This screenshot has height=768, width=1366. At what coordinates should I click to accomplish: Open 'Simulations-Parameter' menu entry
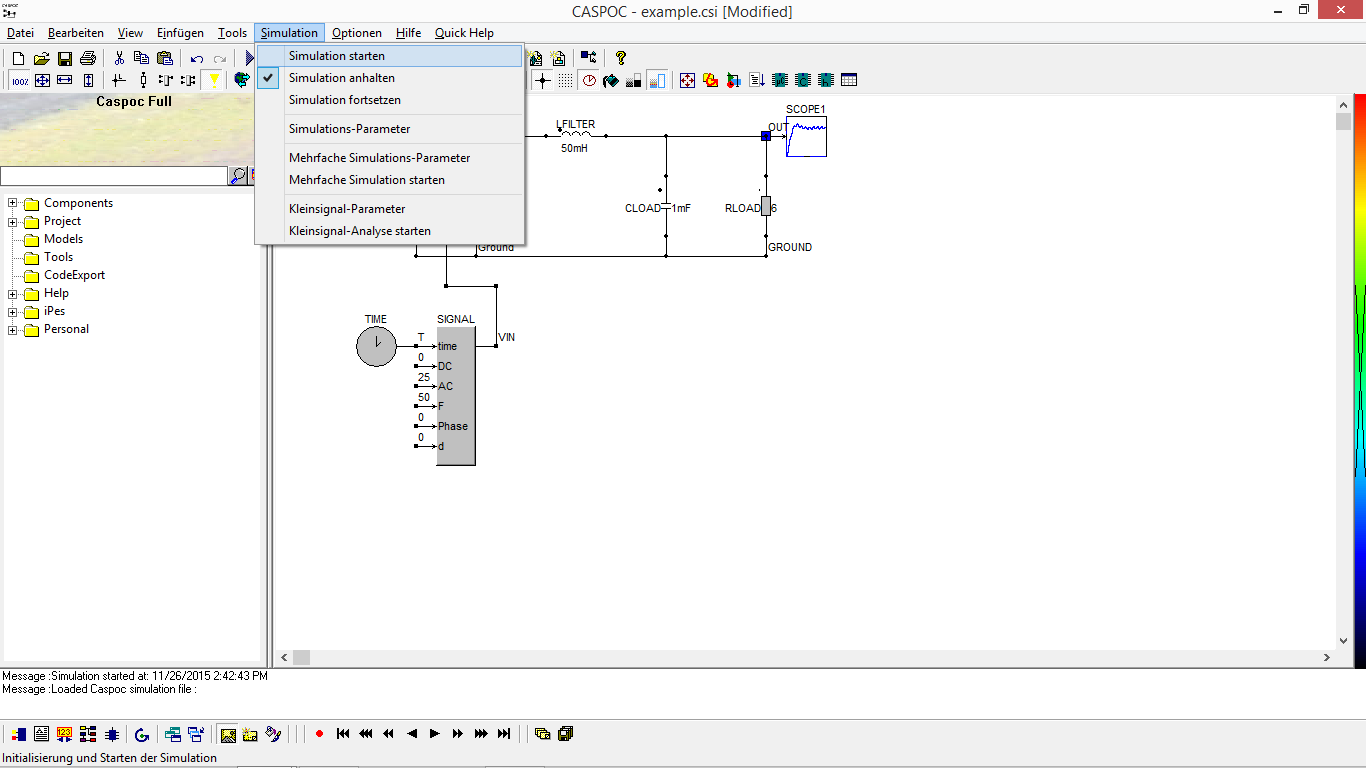coord(390,129)
